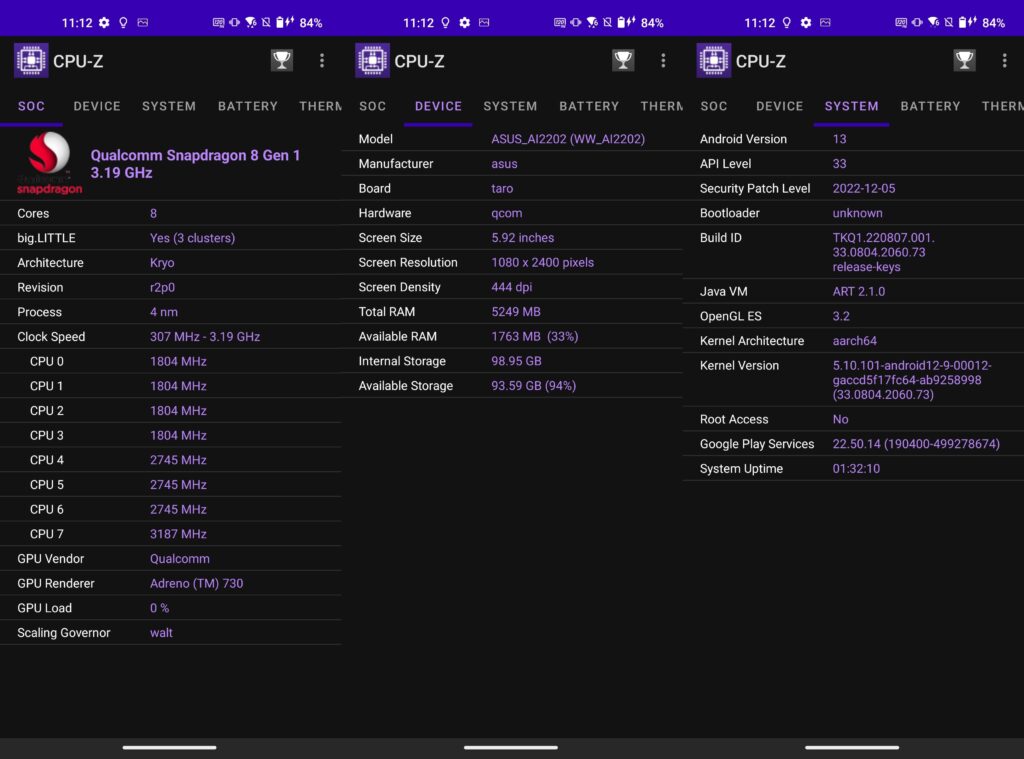The width and height of the screenshot is (1024, 759).
Task: Tap the CPU-Z app logo in middle screen
Action: (x=372, y=61)
